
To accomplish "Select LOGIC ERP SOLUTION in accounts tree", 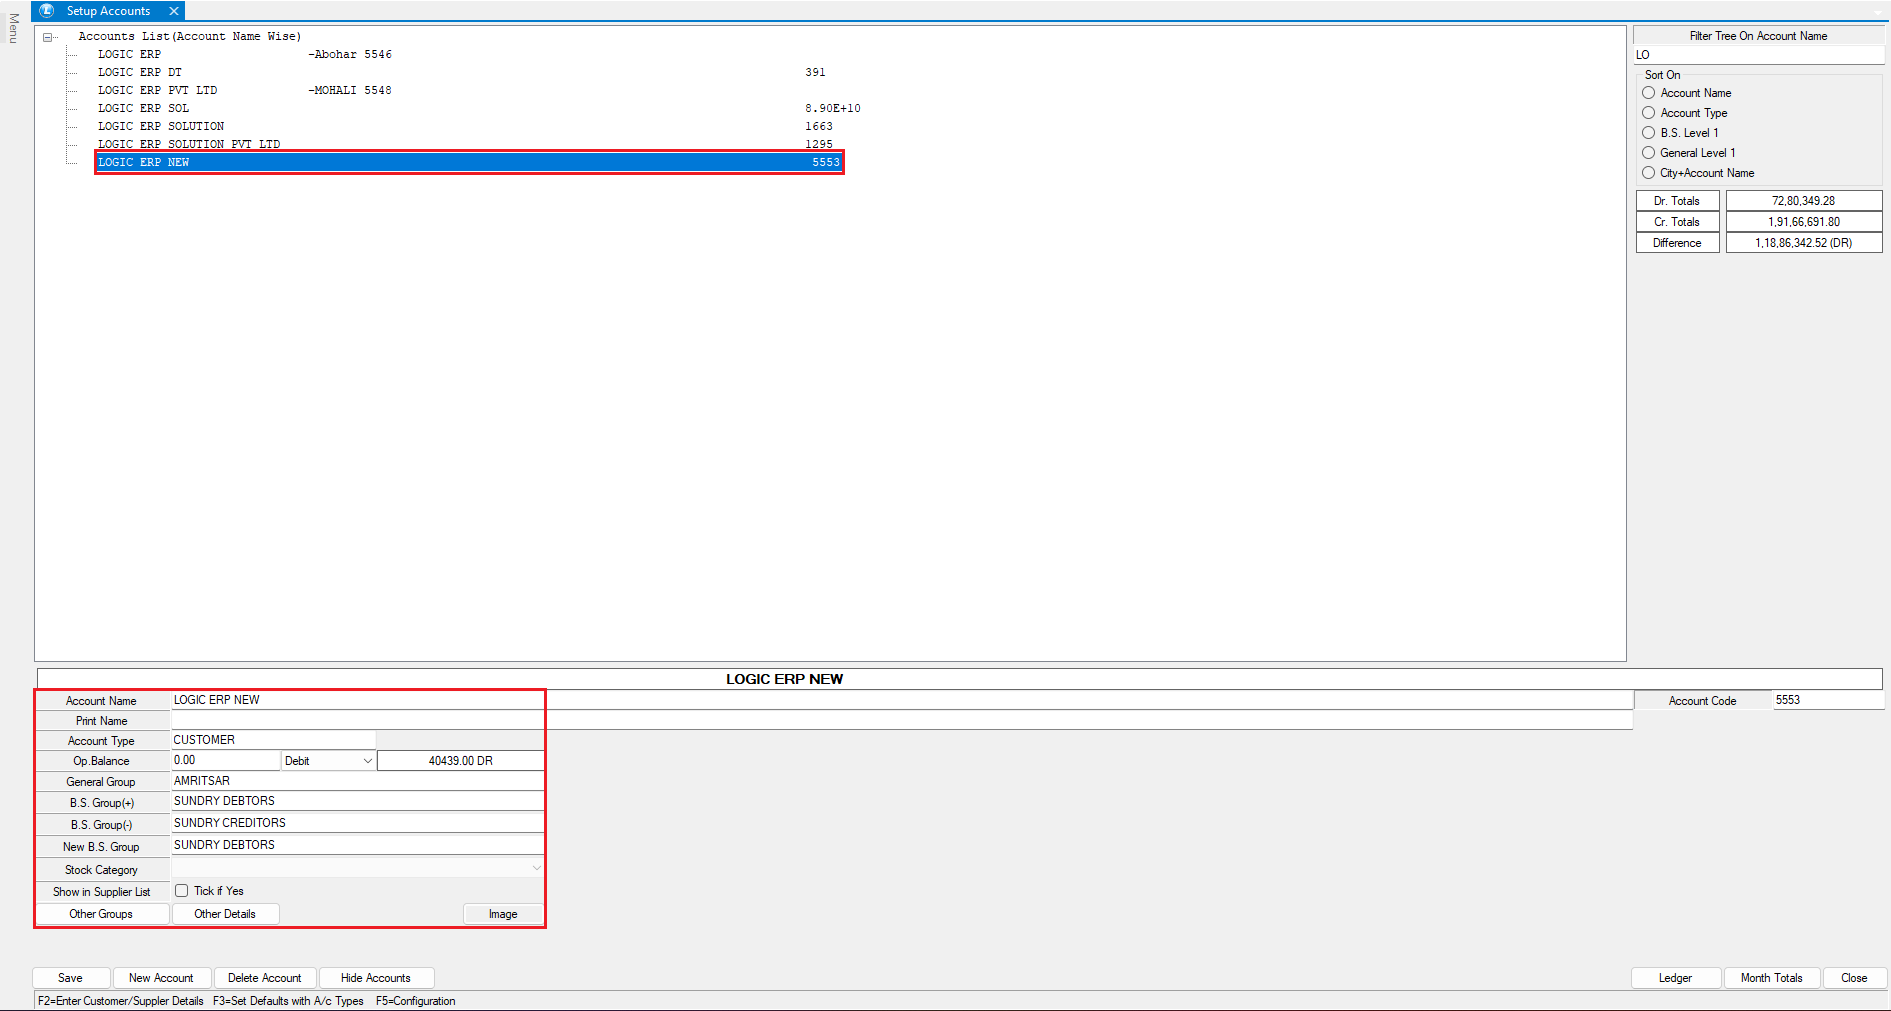I will click(x=161, y=126).
